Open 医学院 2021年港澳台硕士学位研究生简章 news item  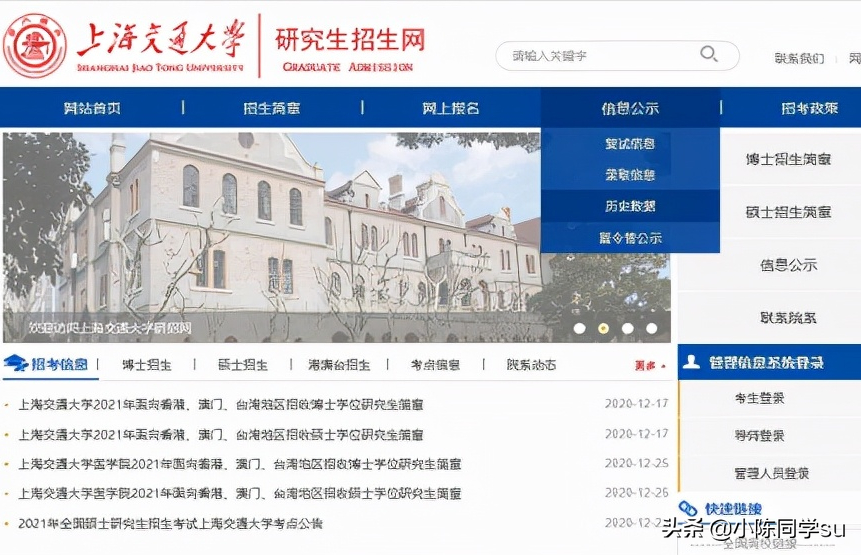tap(240, 494)
